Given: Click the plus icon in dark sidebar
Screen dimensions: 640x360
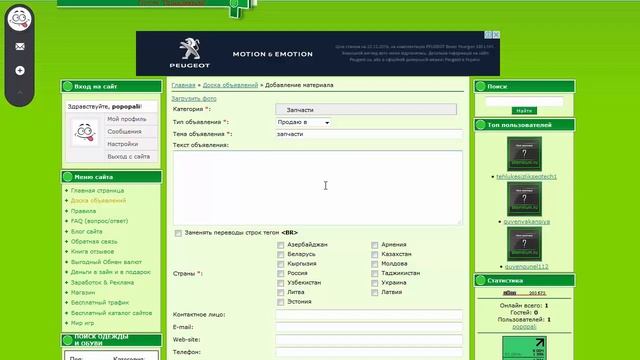Looking at the screenshot, I should click(20, 71).
